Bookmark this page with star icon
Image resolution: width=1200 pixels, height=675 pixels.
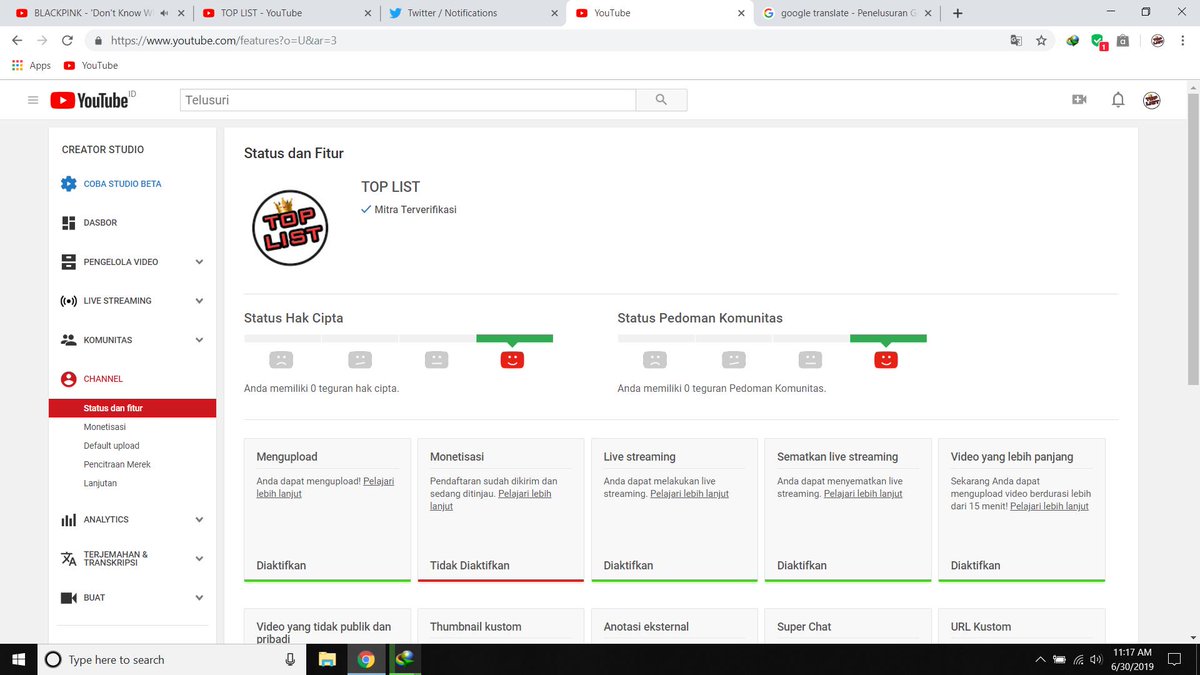point(1041,41)
